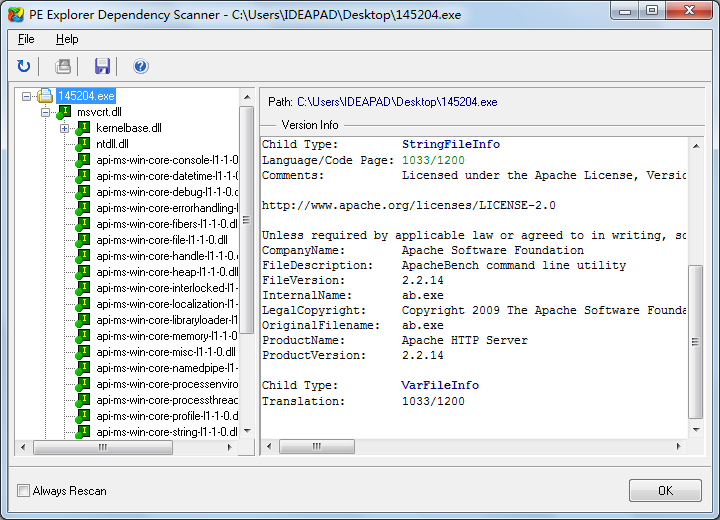720x520 pixels.
Task: Select api-ms-win-core-string-l1-1-0 tree row
Action: (x=167, y=432)
